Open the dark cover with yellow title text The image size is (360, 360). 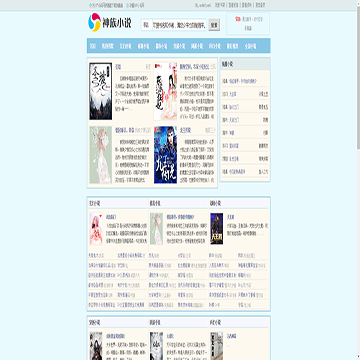pos(217,229)
